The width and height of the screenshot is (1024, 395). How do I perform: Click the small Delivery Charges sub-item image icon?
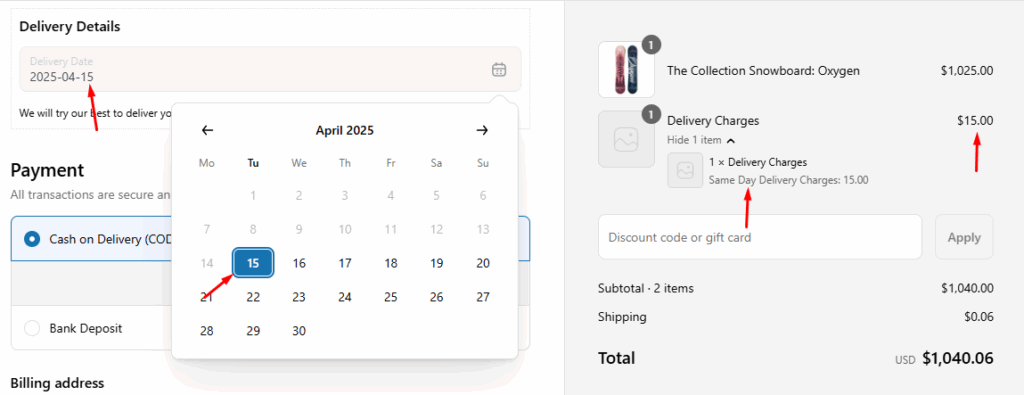pos(685,170)
